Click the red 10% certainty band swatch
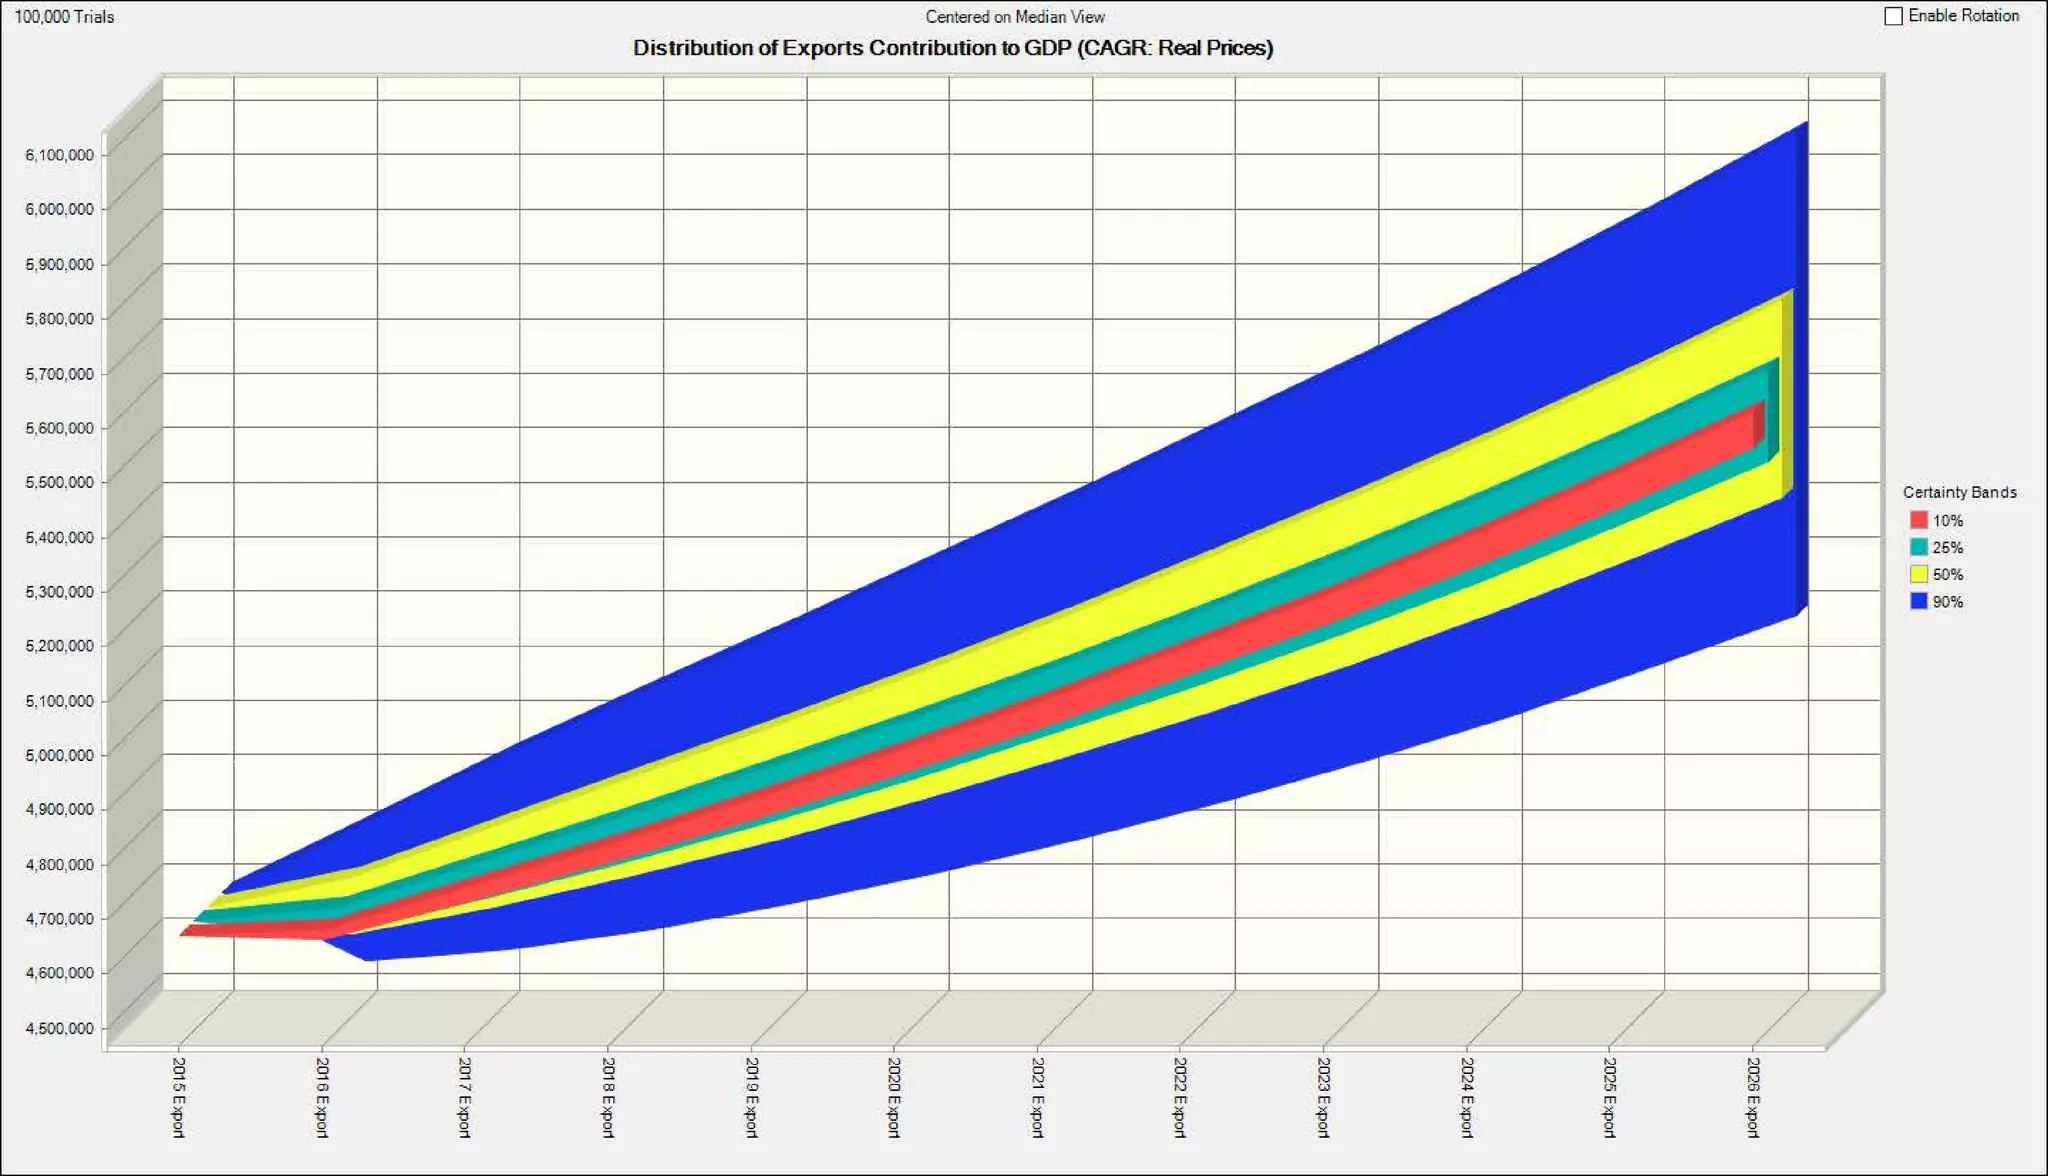Image resolution: width=2048 pixels, height=1176 pixels. pyautogui.click(x=1918, y=520)
